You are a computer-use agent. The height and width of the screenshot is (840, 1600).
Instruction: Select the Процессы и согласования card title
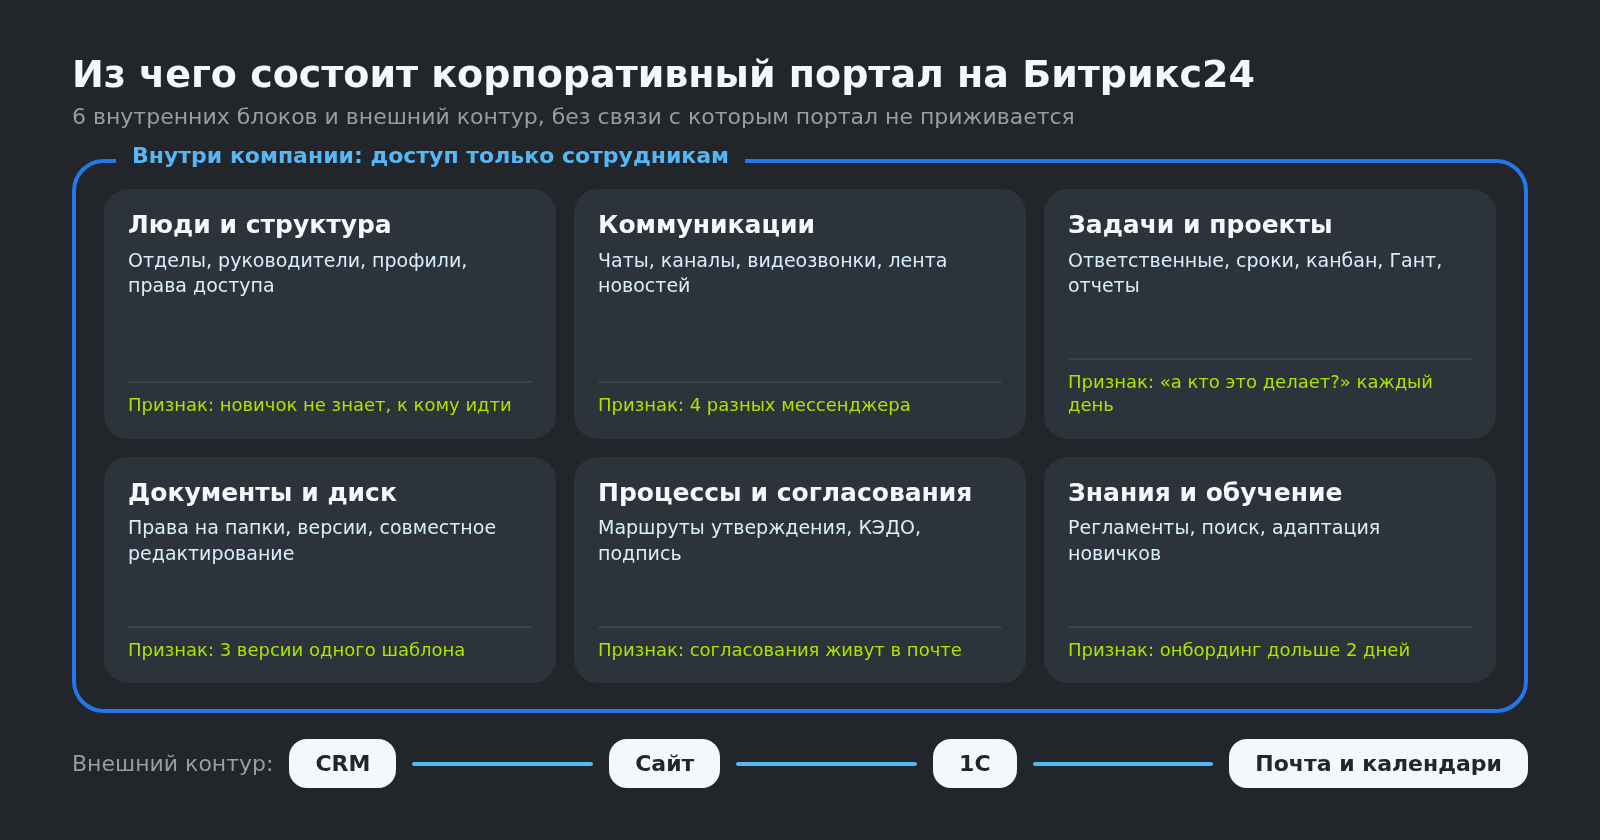(785, 493)
